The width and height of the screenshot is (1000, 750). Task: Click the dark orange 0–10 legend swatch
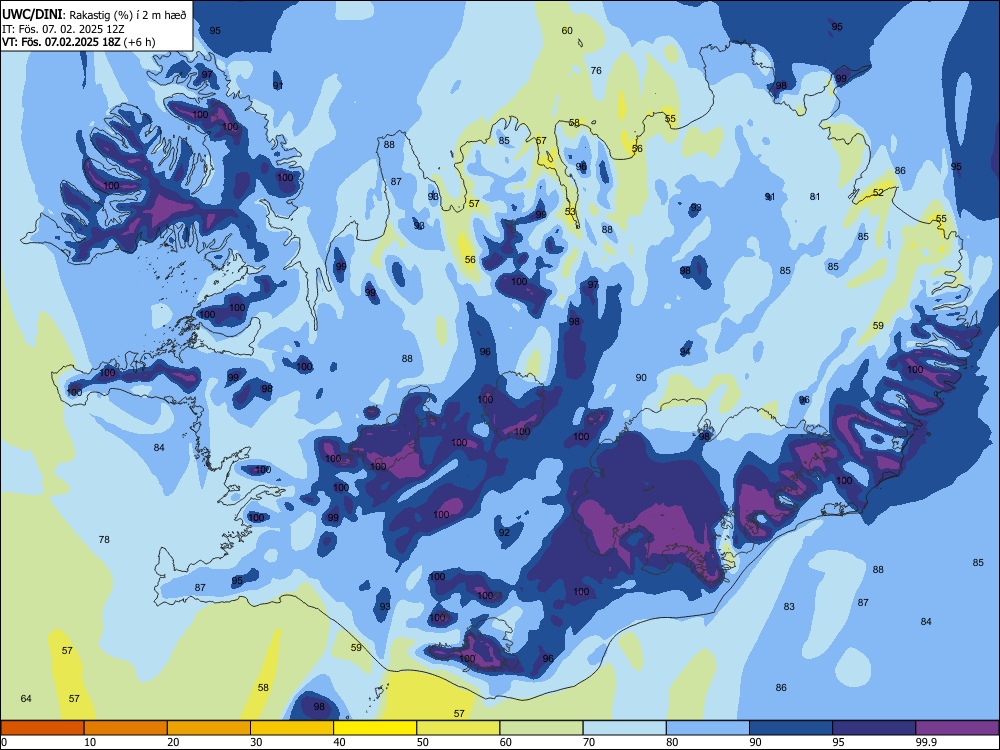42,728
